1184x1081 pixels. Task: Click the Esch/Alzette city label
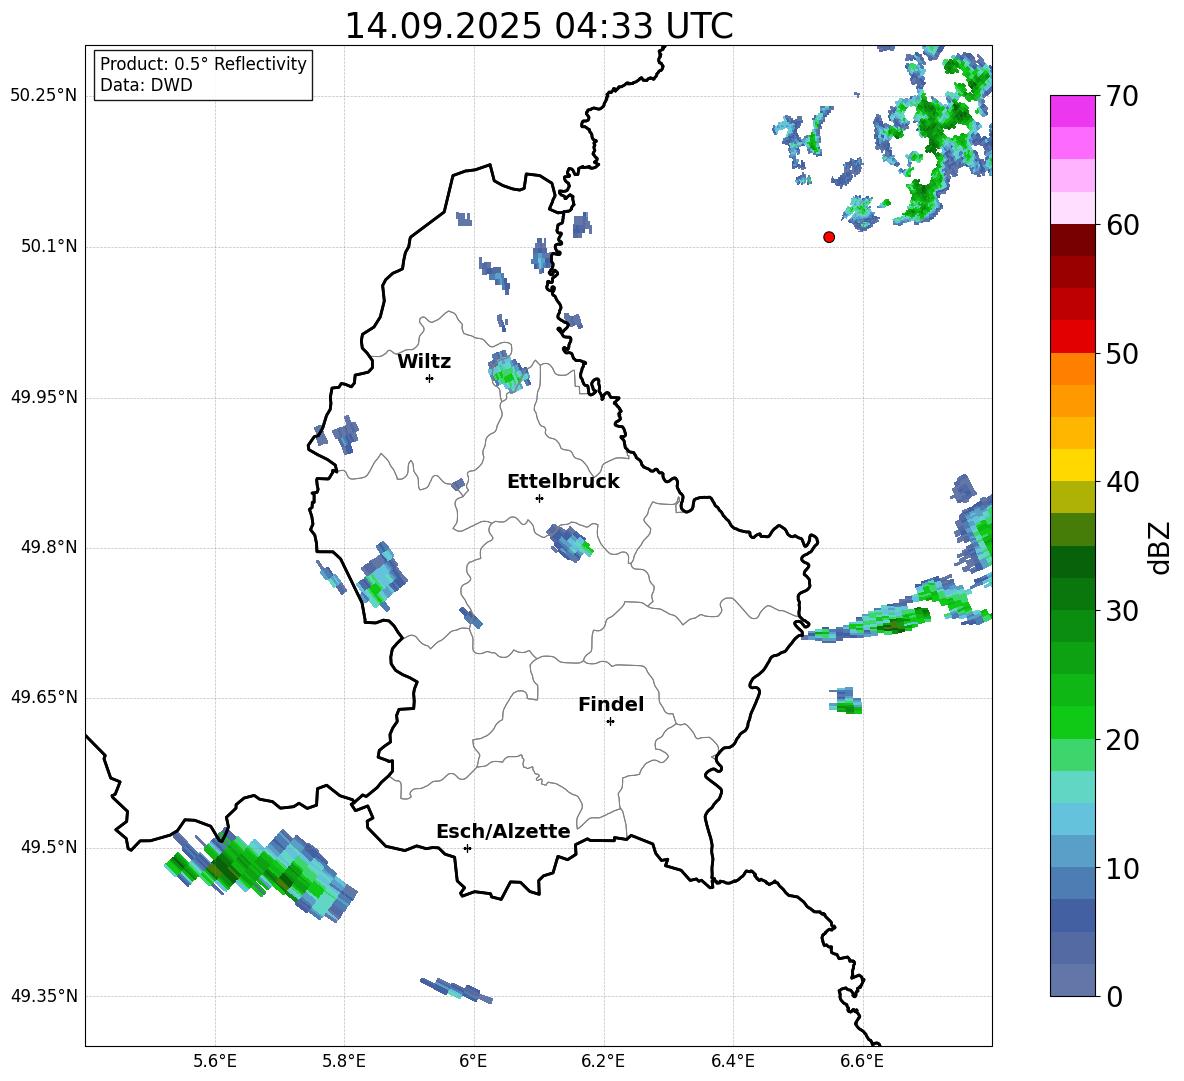point(503,831)
